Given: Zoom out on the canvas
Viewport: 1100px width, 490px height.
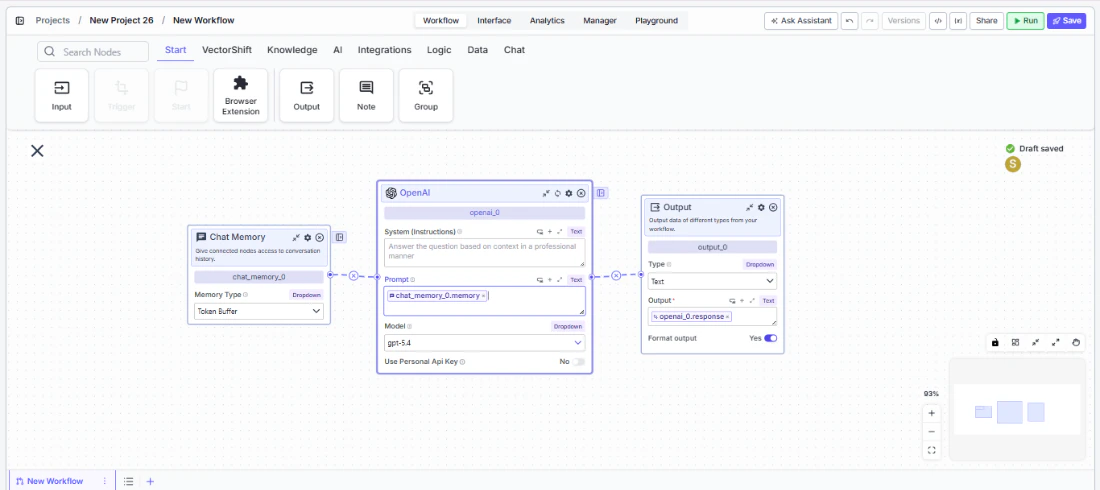Looking at the screenshot, I should pyautogui.click(x=932, y=432).
